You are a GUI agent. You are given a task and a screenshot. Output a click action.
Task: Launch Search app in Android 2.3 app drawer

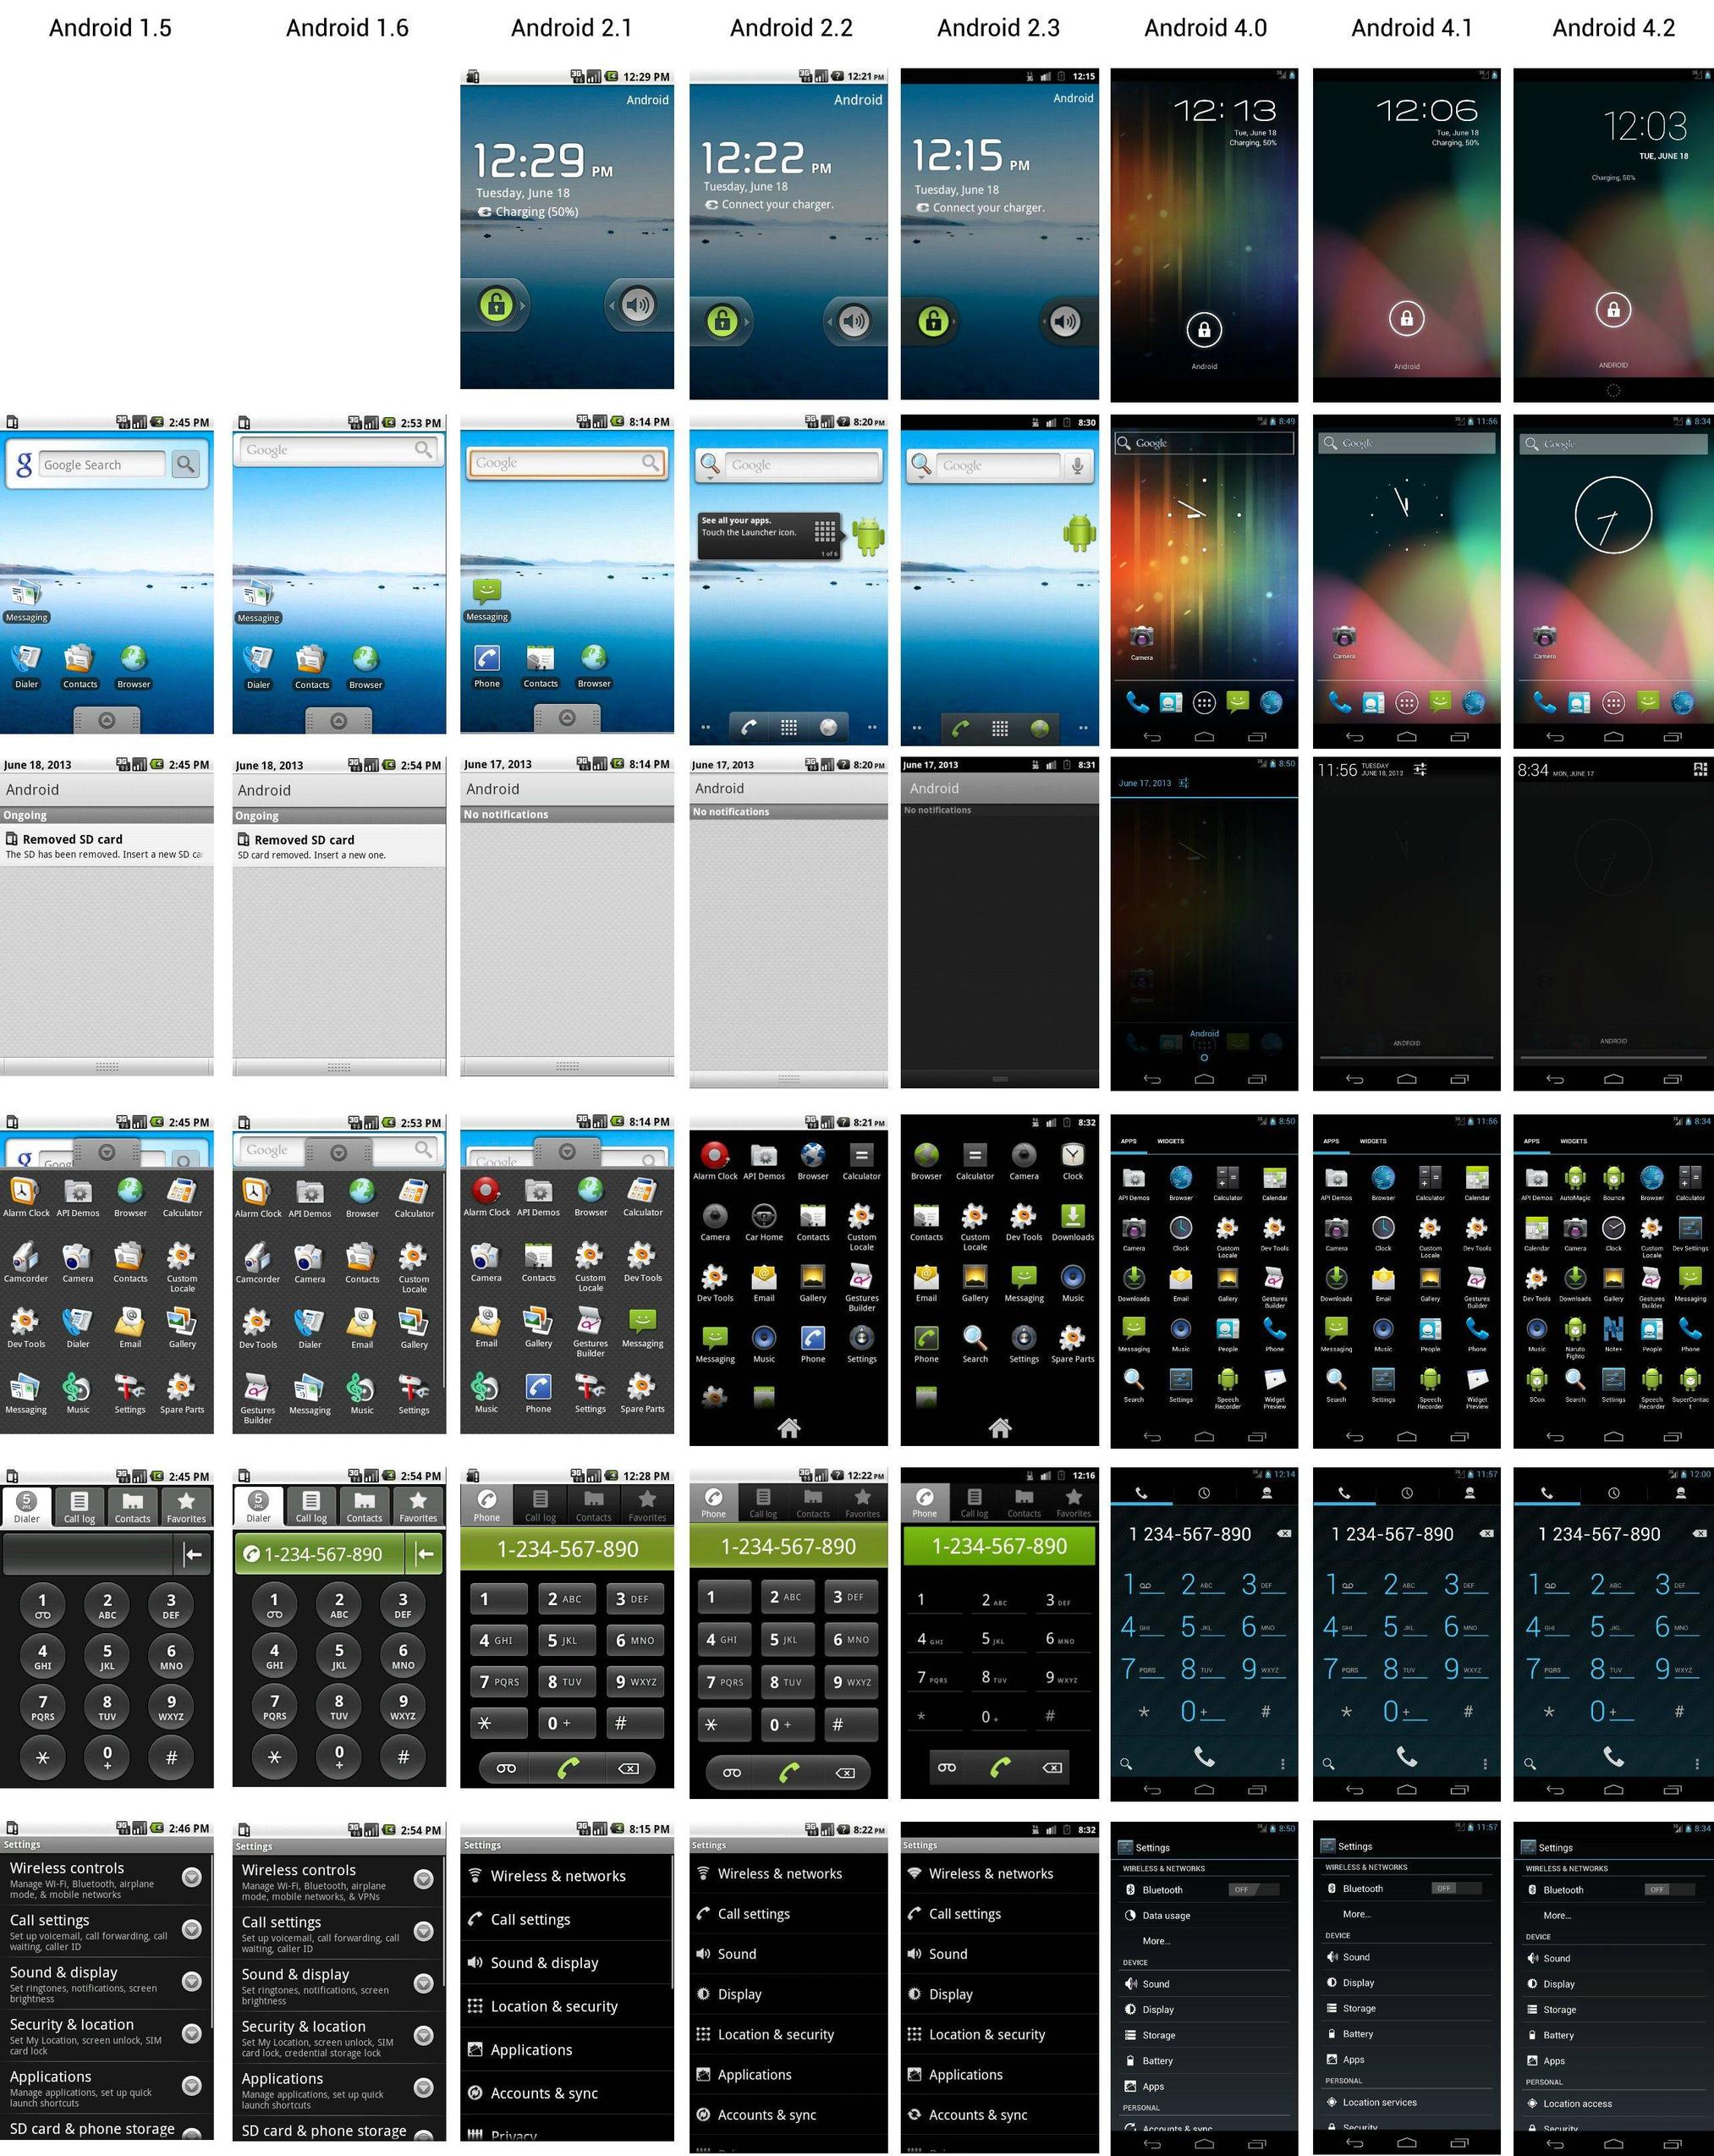click(x=975, y=1344)
